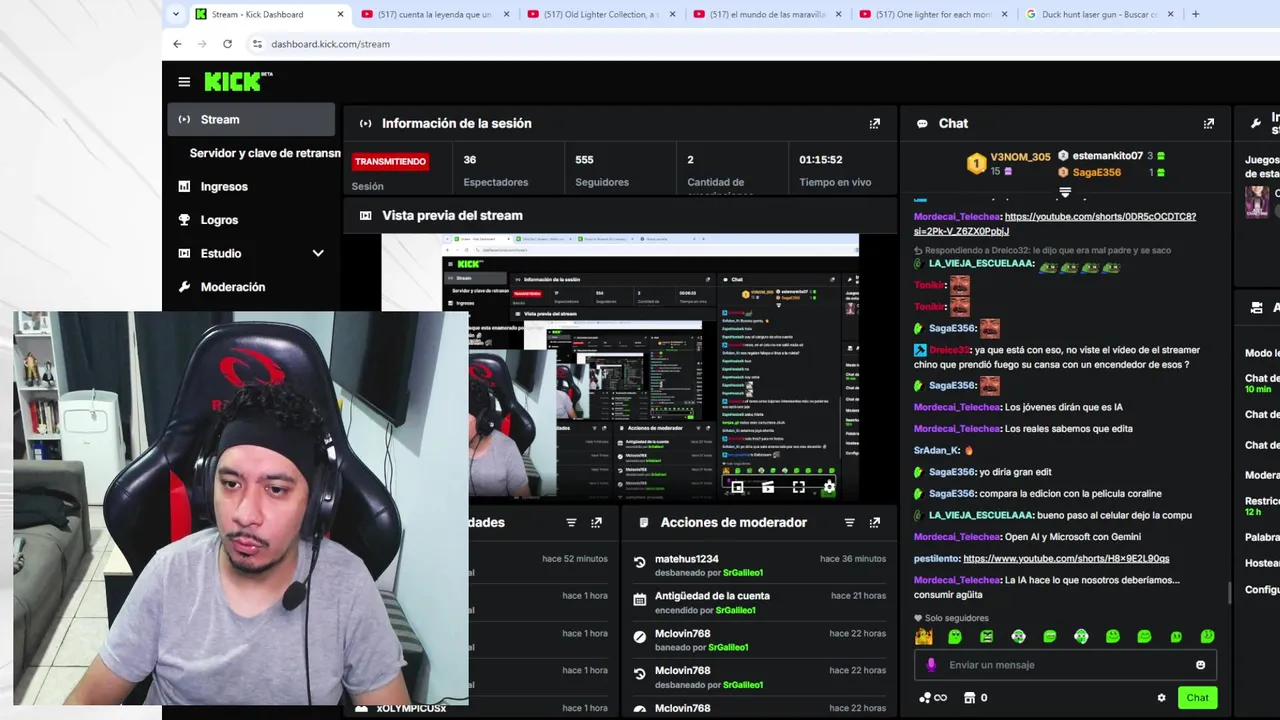The image size is (1280, 720).
Task: Go to Logros in the sidebar
Action: click(251, 220)
